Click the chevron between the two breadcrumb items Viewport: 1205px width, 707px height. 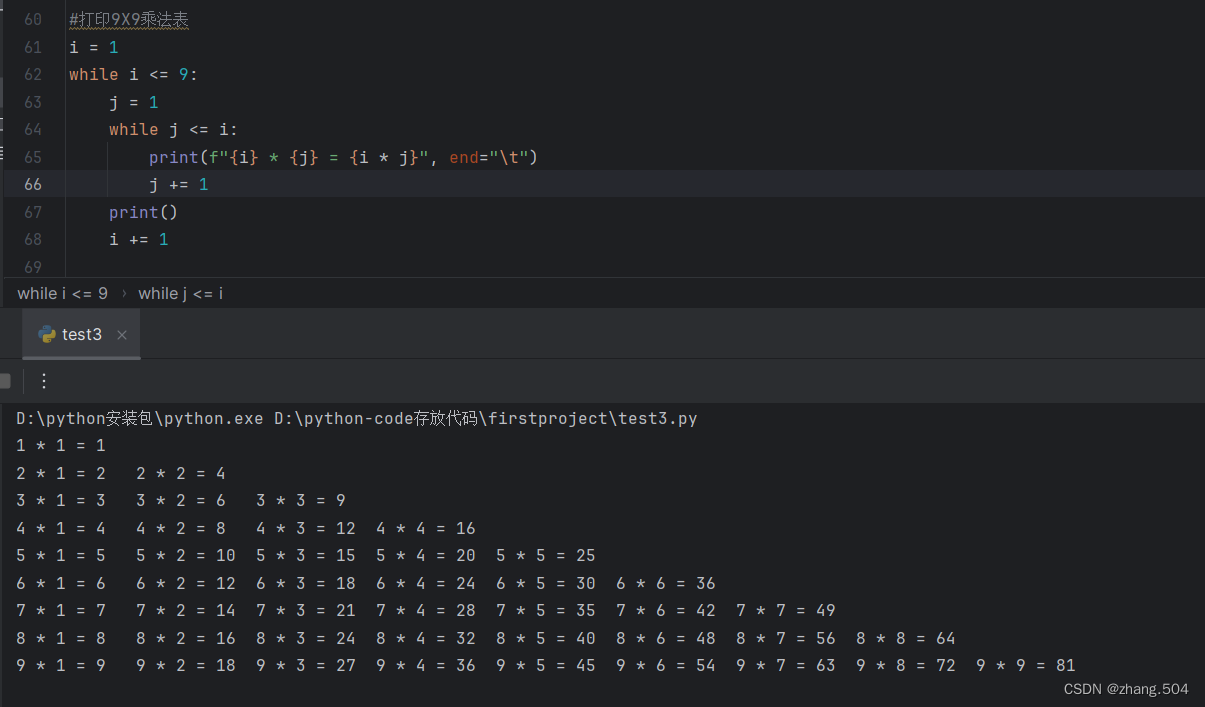coord(122,293)
